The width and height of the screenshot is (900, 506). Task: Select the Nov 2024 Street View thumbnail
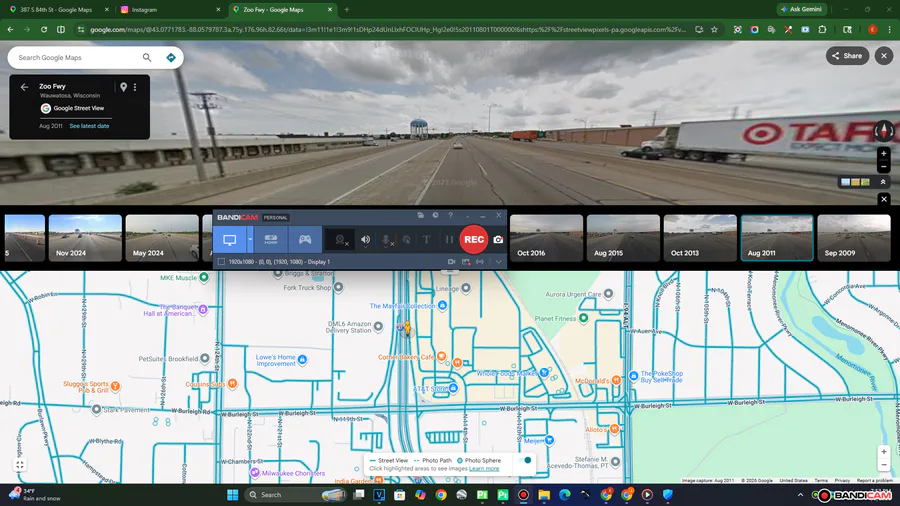[x=85, y=238]
